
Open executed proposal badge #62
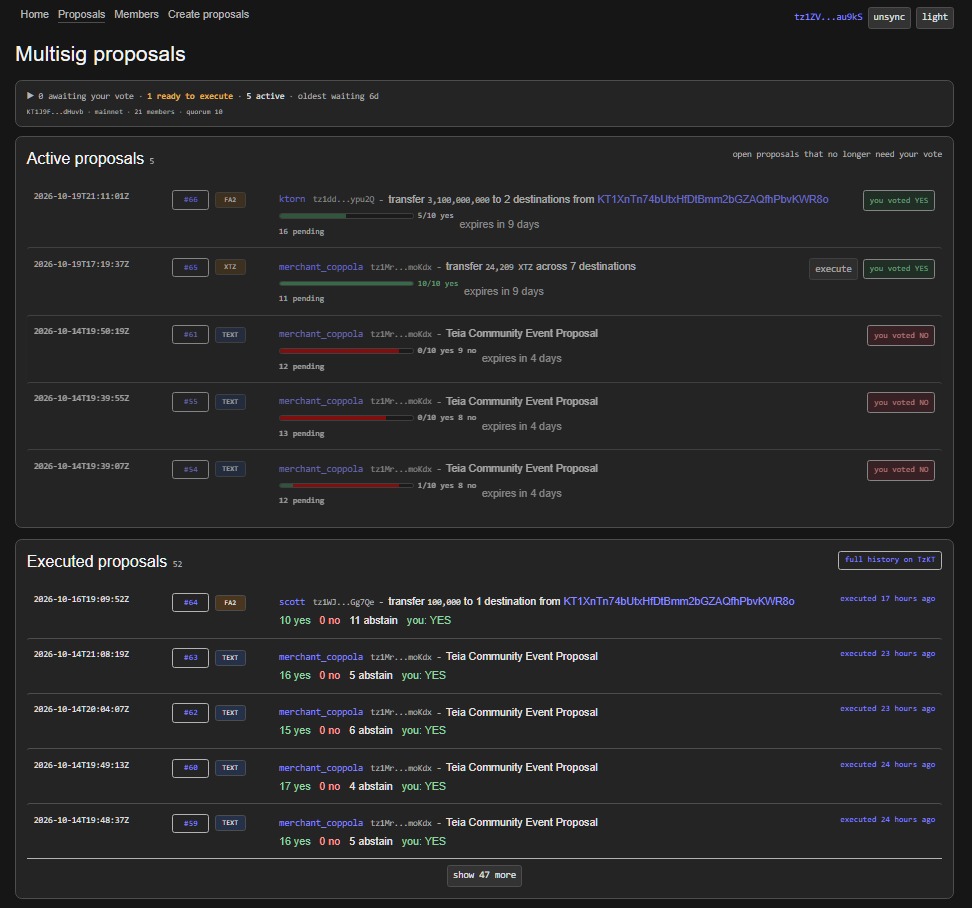(x=190, y=713)
